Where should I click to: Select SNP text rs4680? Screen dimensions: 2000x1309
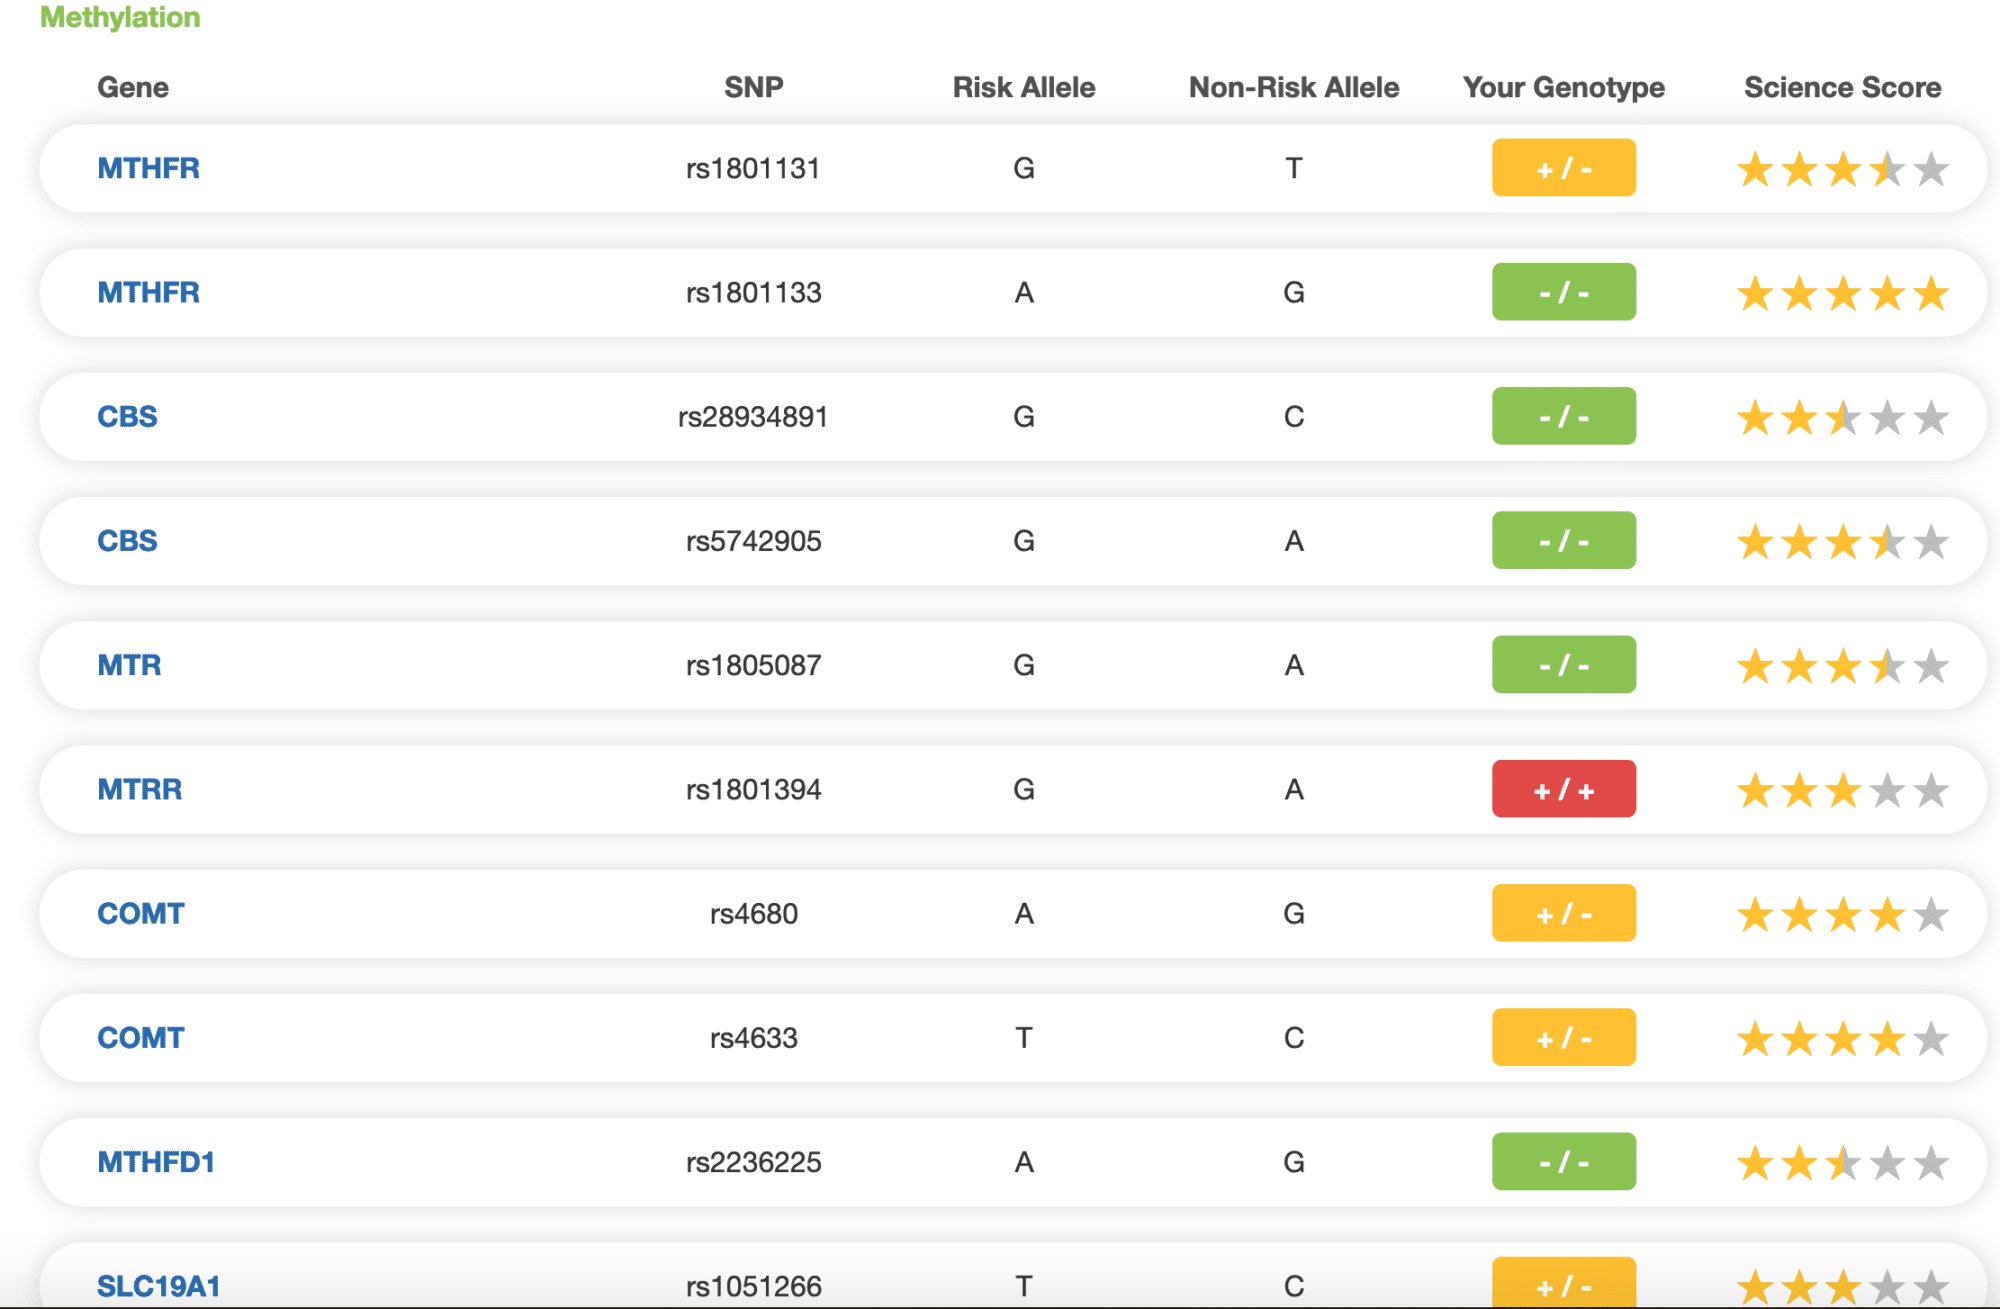(x=754, y=913)
